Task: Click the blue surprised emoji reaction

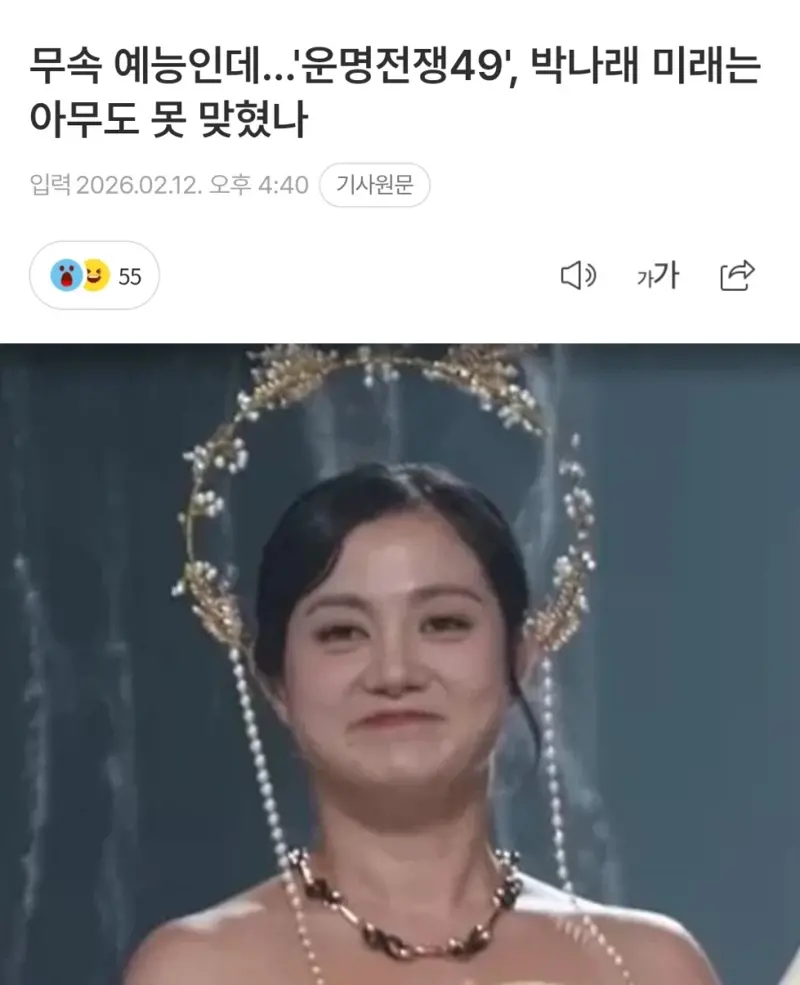Action: [66, 275]
